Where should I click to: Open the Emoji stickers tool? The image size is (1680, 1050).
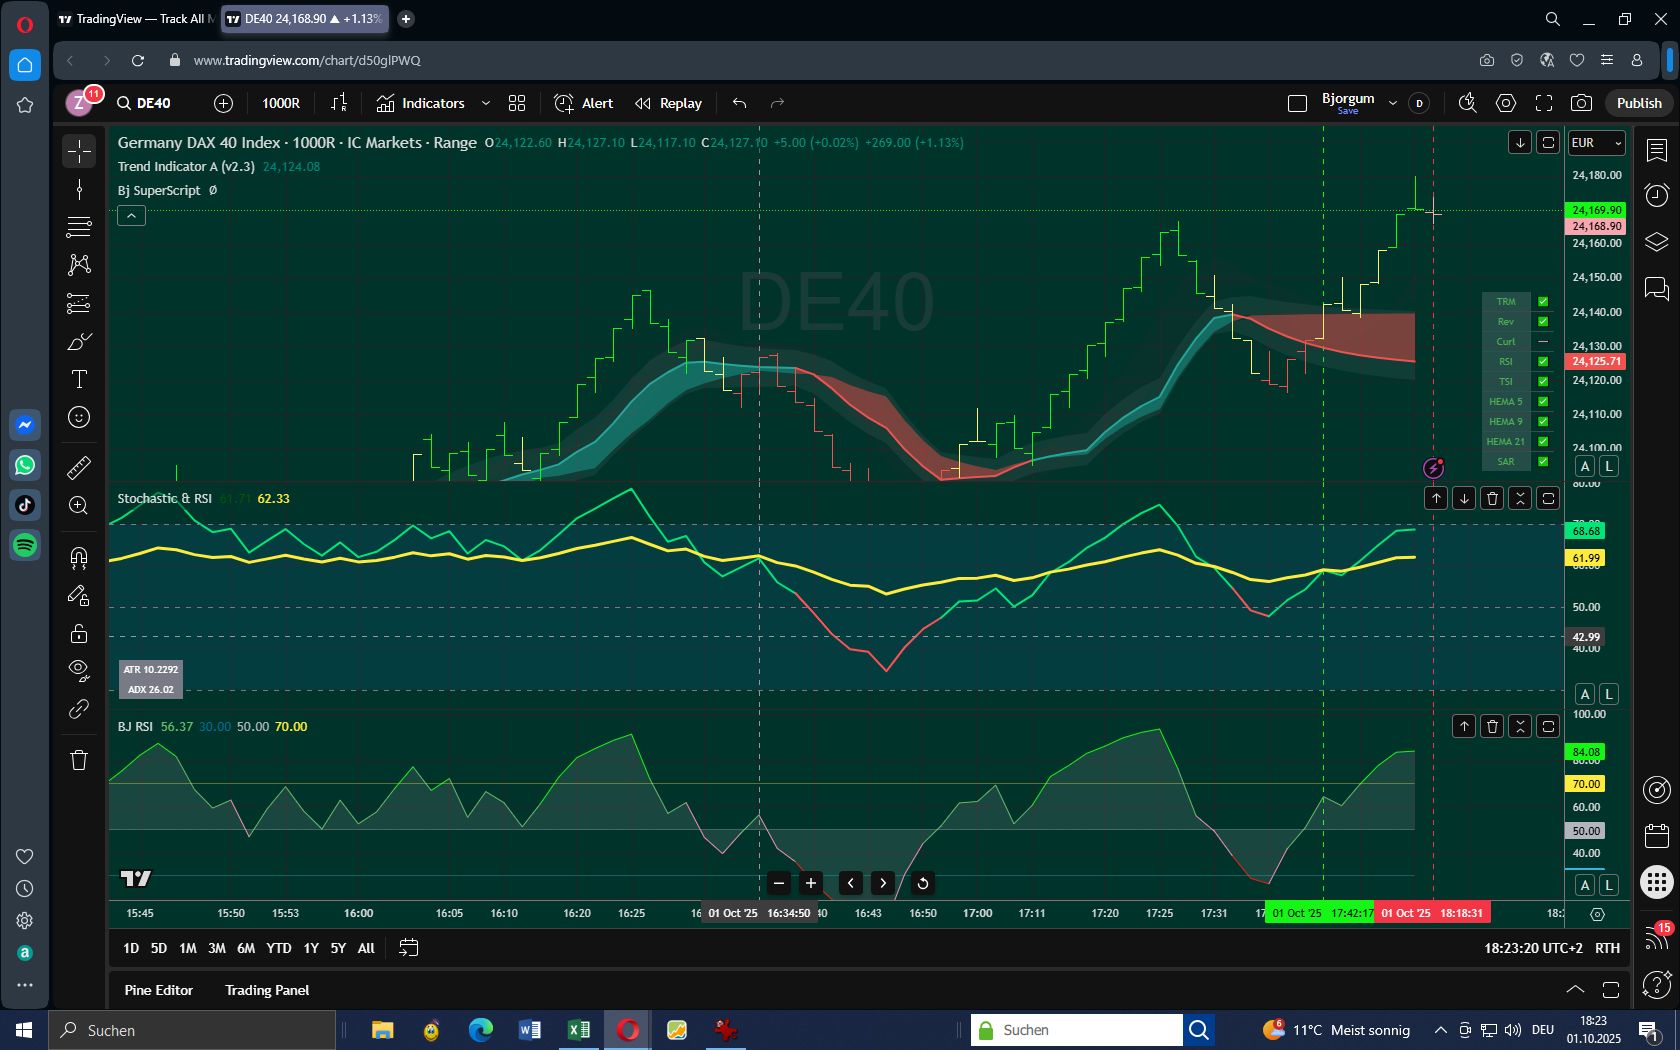point(79,417)
